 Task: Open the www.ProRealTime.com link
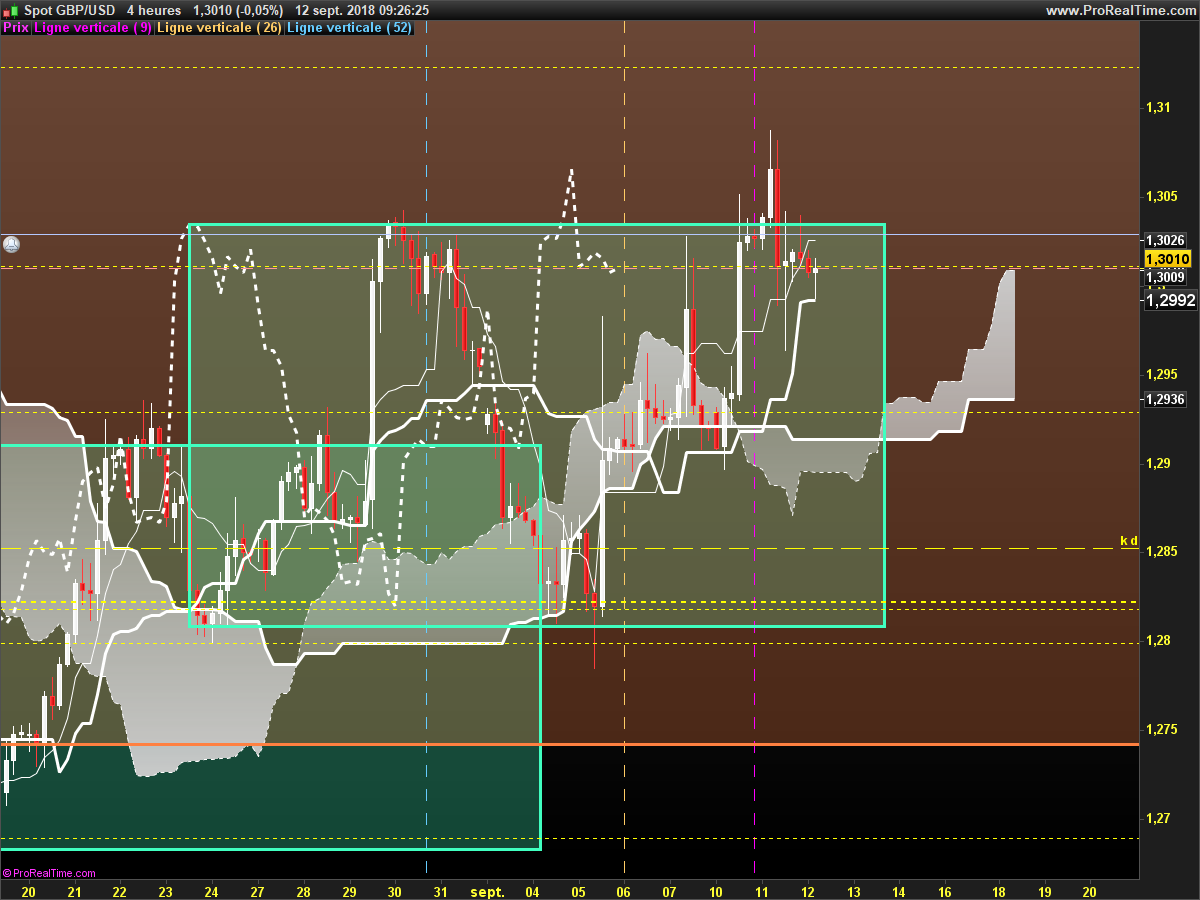tap(1120, 10)
